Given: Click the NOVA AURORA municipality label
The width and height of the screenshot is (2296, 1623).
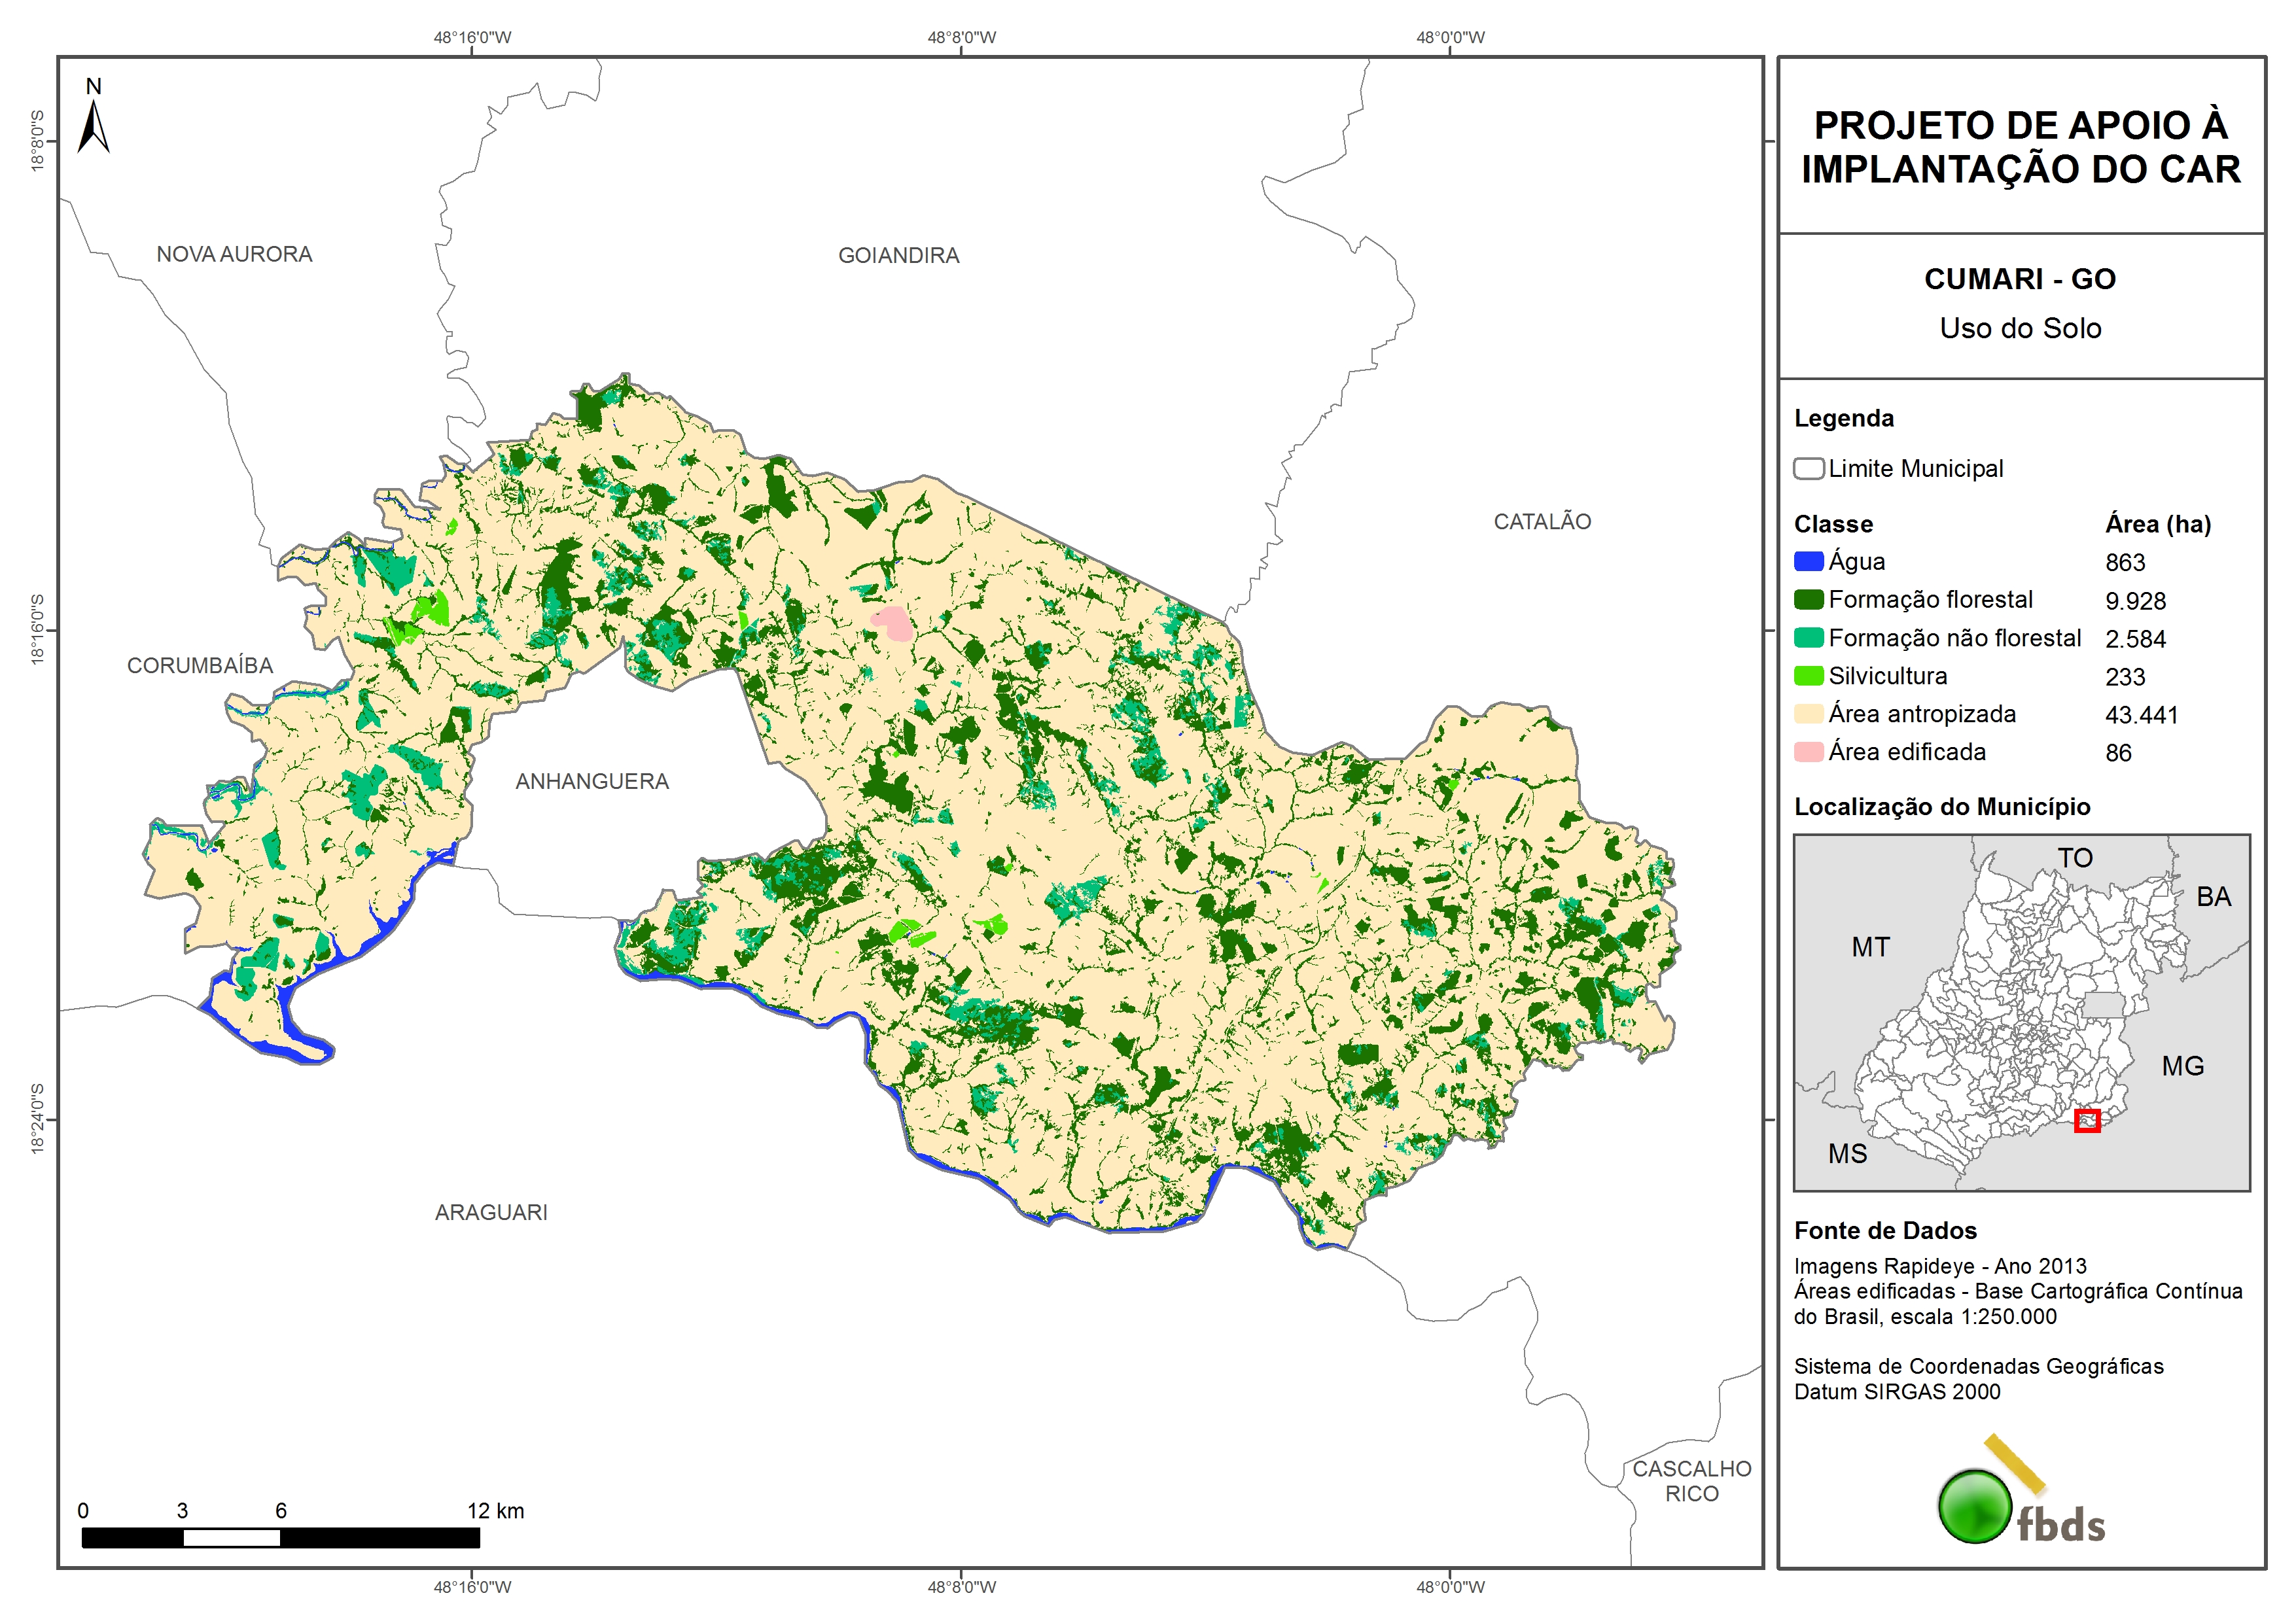Looking at the screenshot, I should click(x=234, y=255).
